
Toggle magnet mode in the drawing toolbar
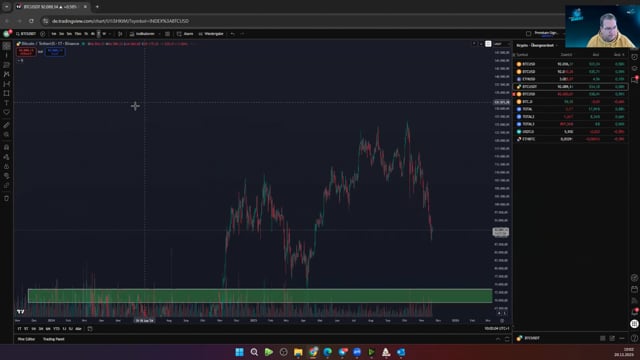point(7,147)
